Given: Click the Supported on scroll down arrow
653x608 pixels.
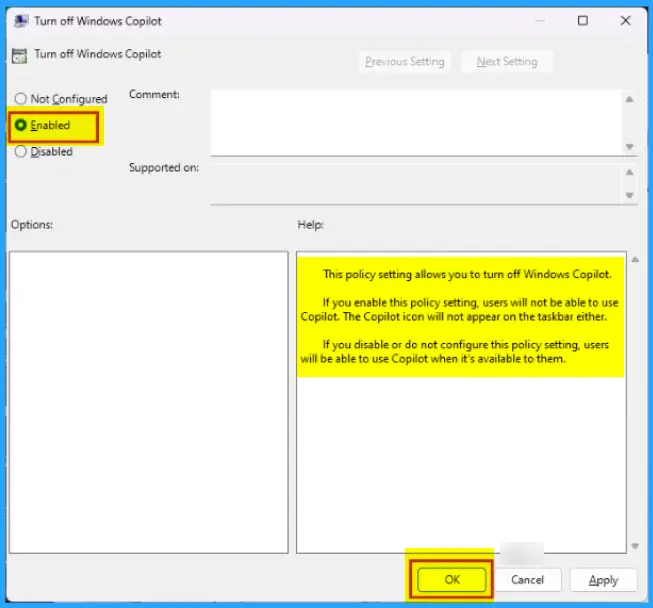Looking at the screenshot, I should [630, 195].
